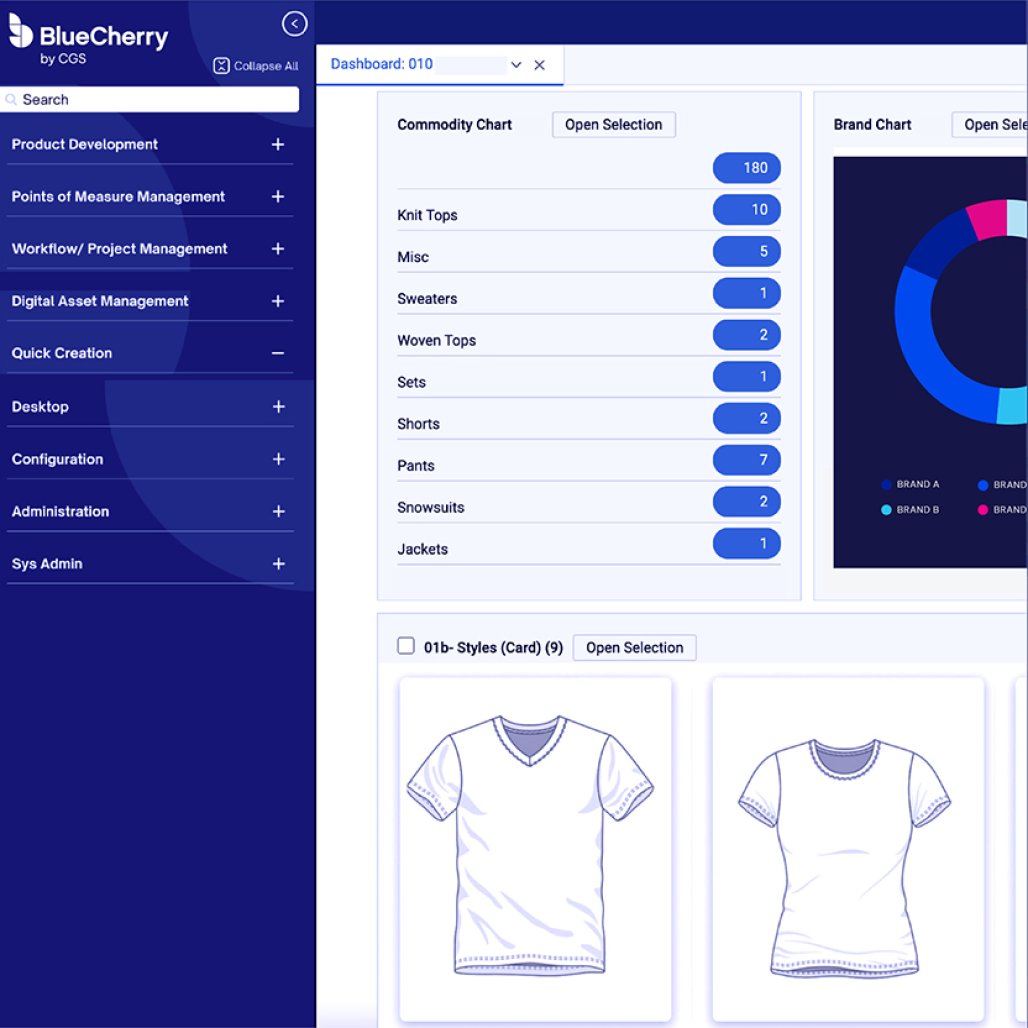
Task: Expand Product Development plus icon
Action: point(278,145)
